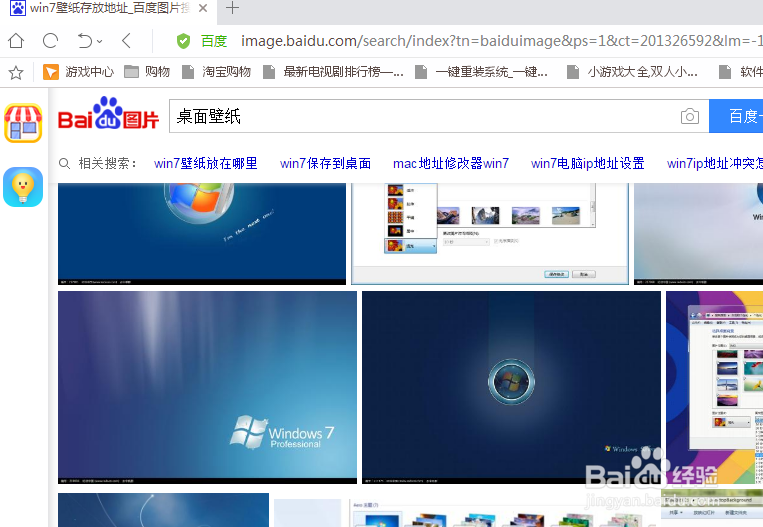Viewport: 763px width, 527px height.
Task: Click the camera image-search icon
Action: (x=690, y=116)
